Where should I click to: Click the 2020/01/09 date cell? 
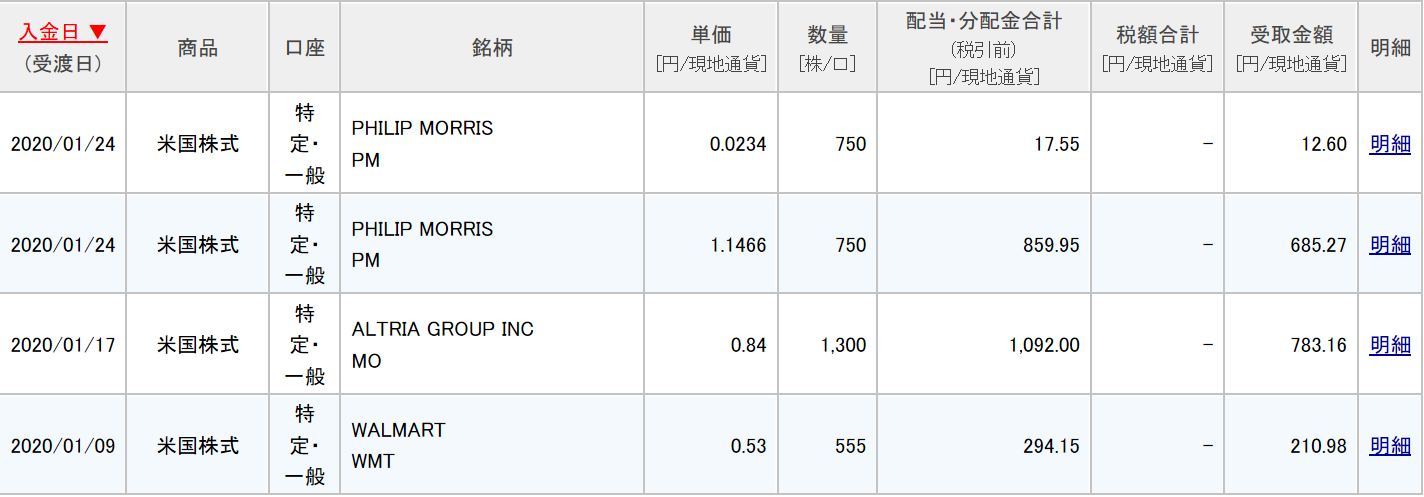coord(63,445)
